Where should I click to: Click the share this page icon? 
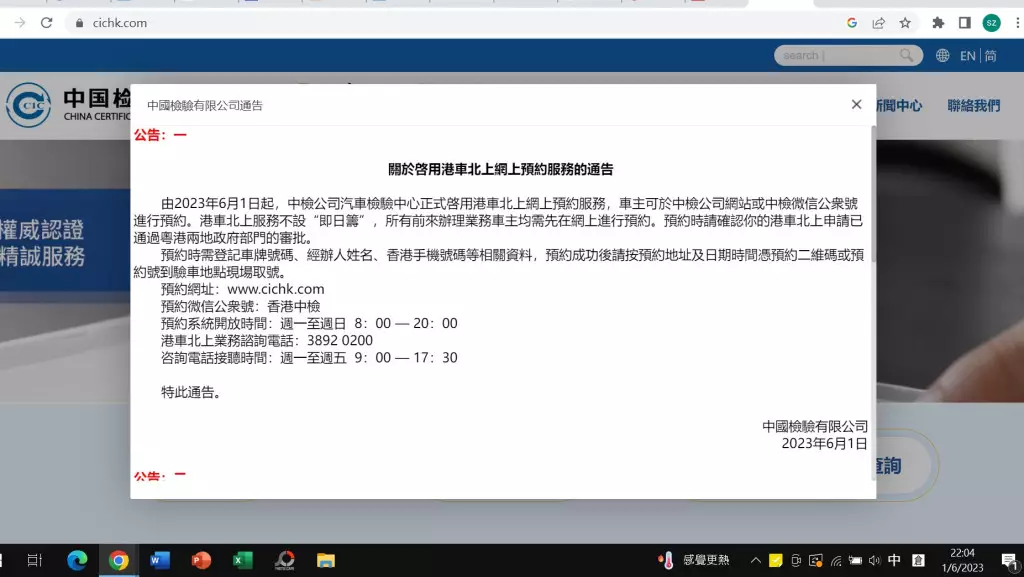[x=878, y=23]
